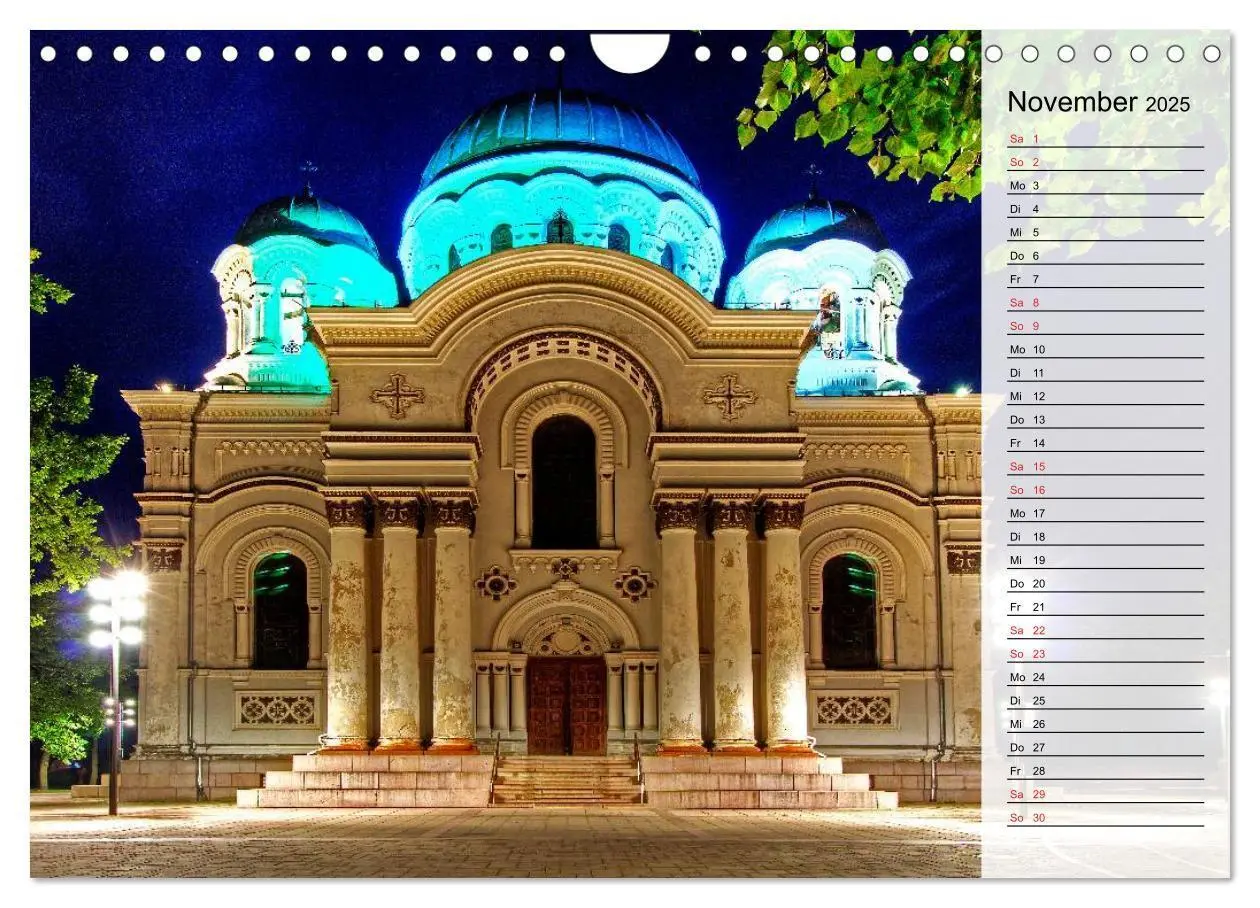Select the Di 18 calendar row

[1105, 537]
